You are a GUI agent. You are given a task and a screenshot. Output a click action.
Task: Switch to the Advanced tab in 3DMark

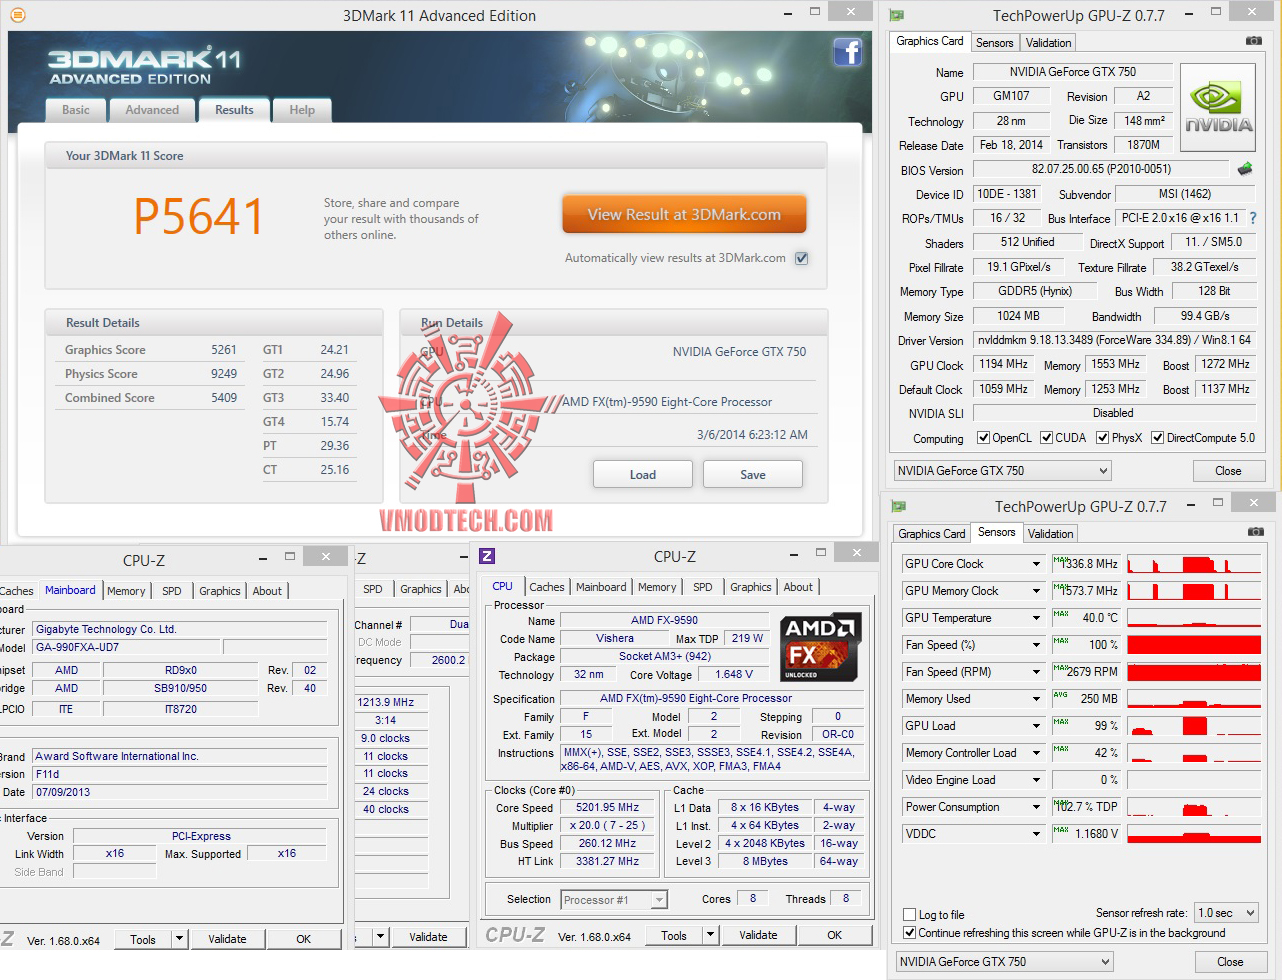tap(152, 110)
